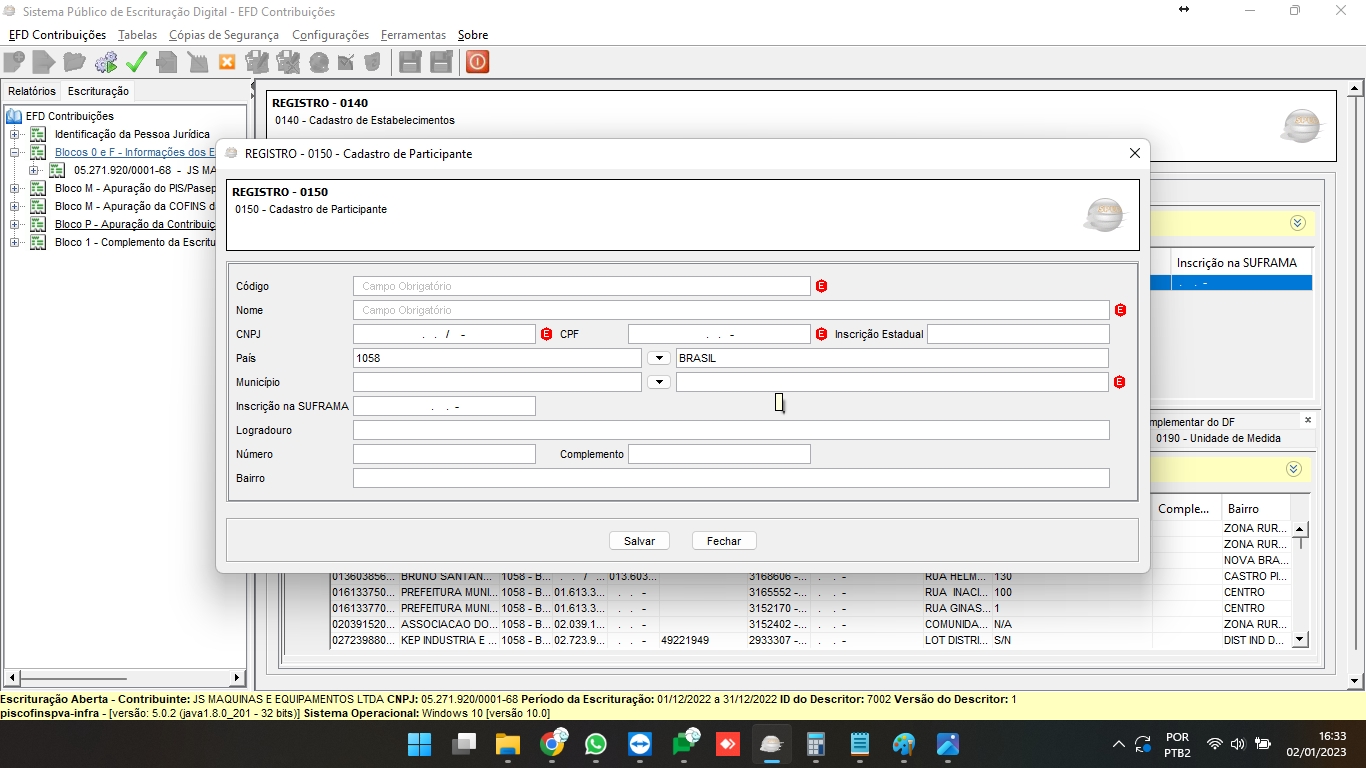1366x768 pixels.
Task: Open WhatsApp from the taskbar
Action: pyautogui.click(x=596, y=744)
